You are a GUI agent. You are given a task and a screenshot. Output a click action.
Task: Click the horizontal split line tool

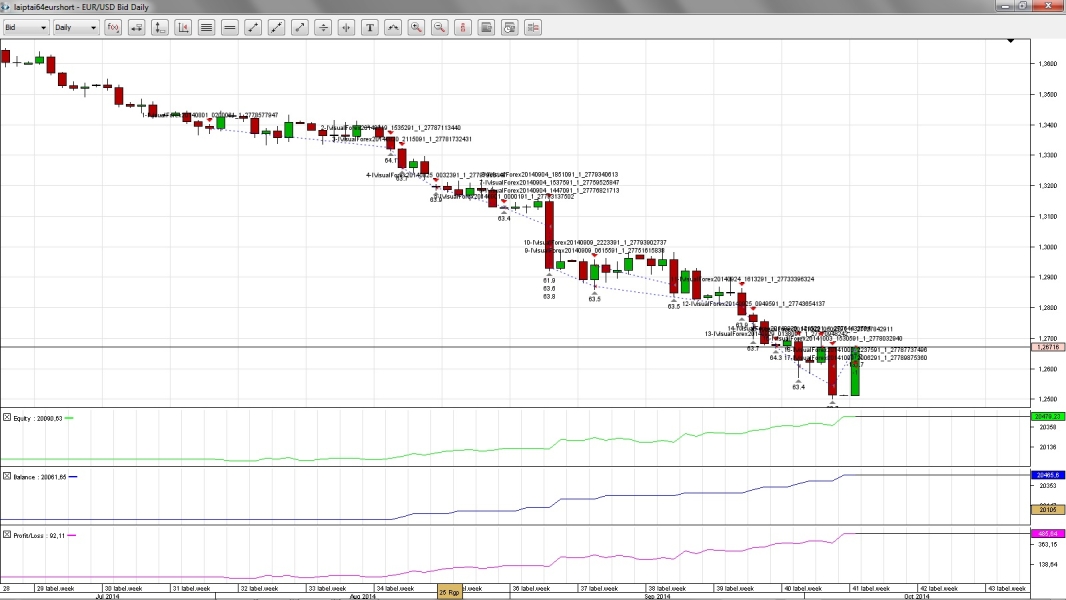323,27
